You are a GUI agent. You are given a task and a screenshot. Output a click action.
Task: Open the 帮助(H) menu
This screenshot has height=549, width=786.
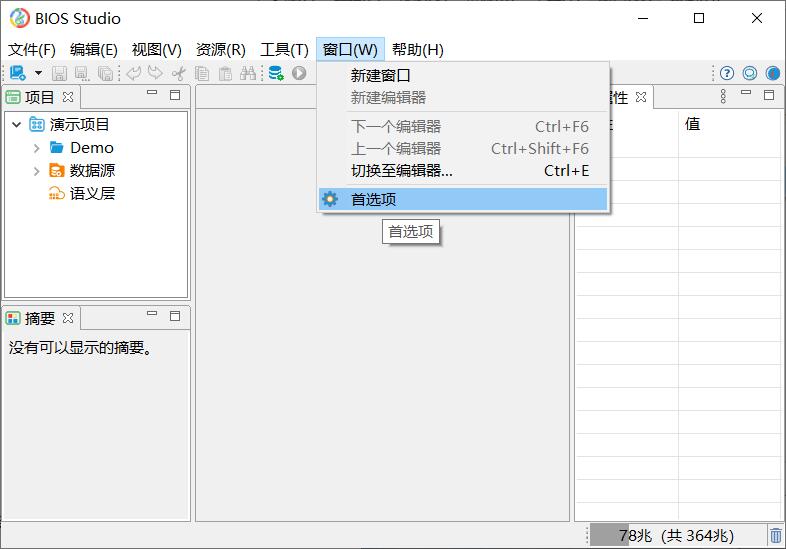click(418, 50)
